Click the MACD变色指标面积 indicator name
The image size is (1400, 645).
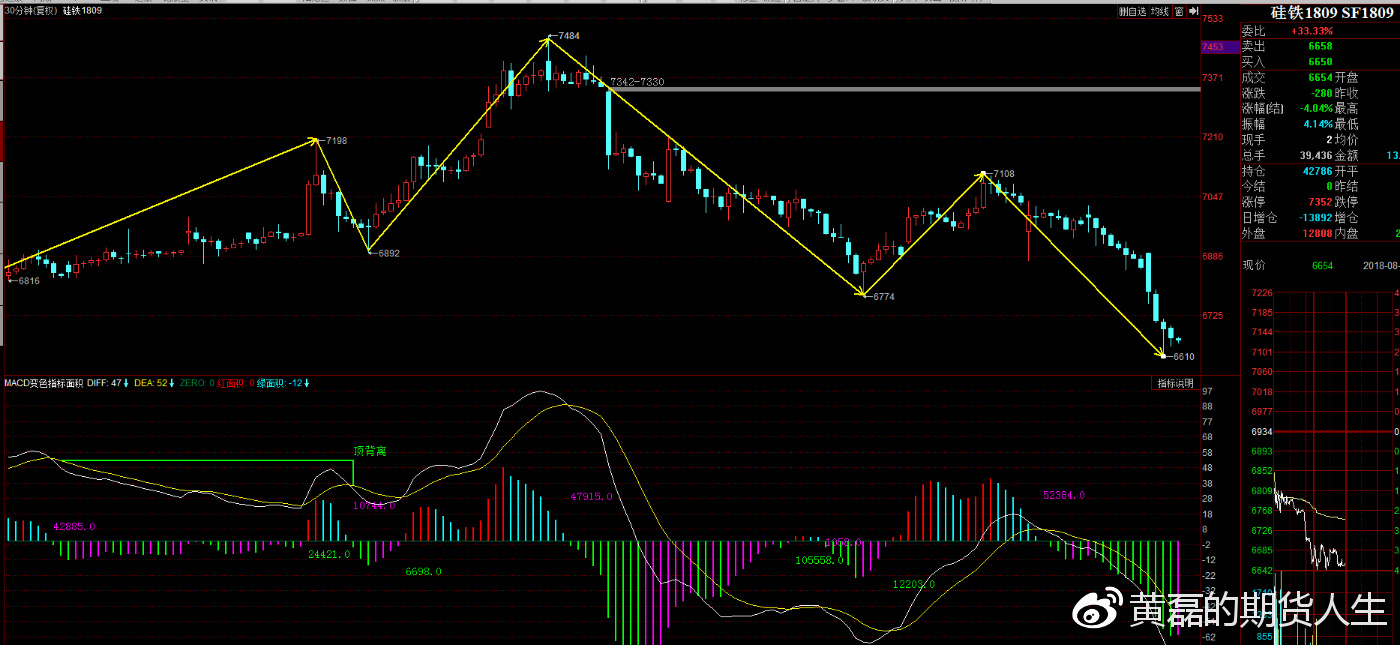43,383
